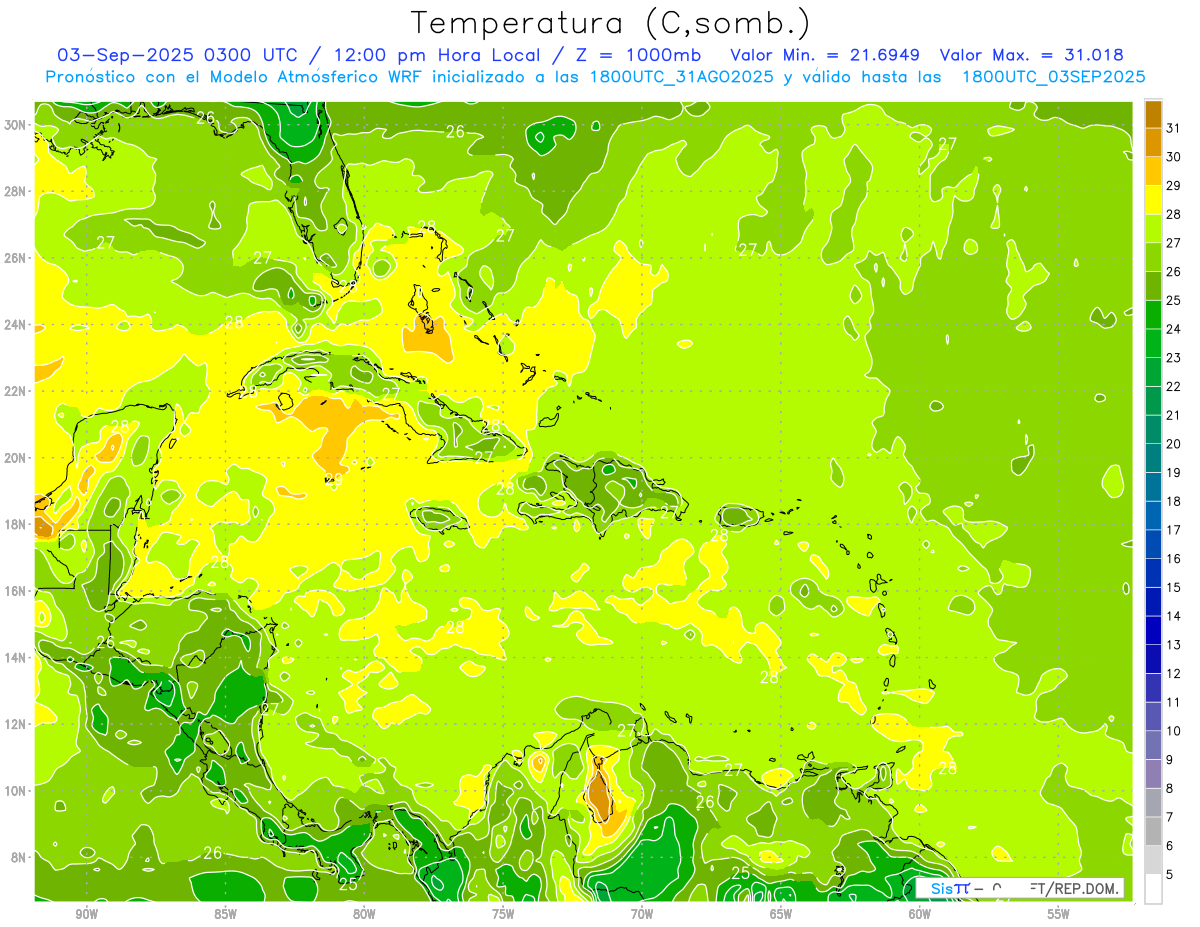Click "Valor Min. = 21.6949" in header
Viewport: 1200px width, 927px height.
click(825, 55)
